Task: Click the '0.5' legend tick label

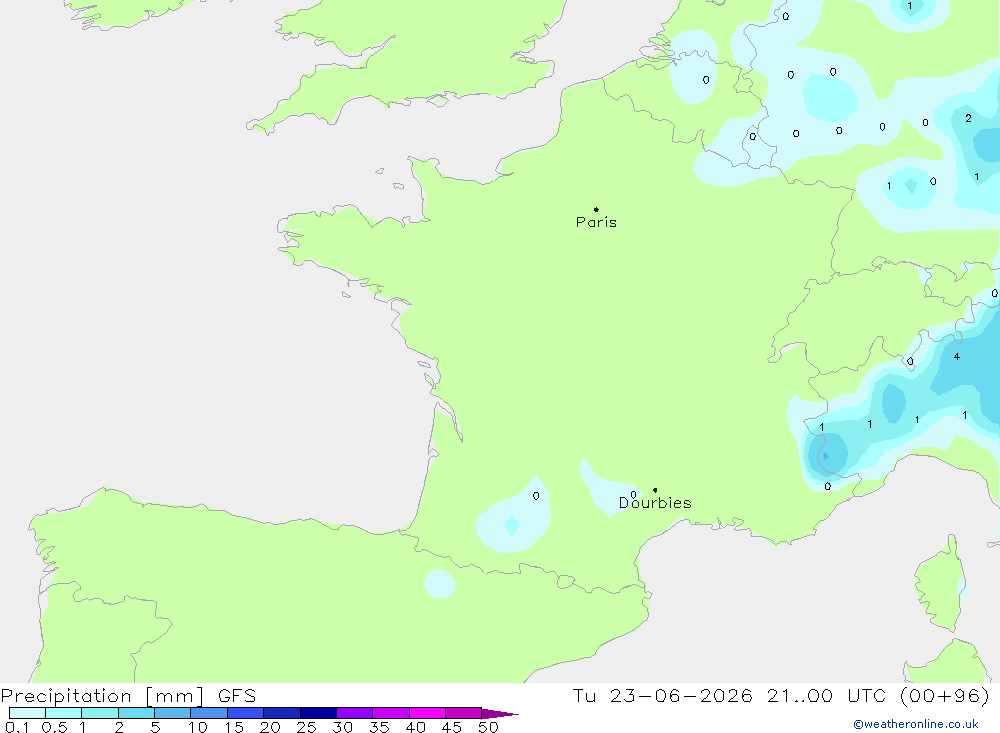Action: pos(54,727)
